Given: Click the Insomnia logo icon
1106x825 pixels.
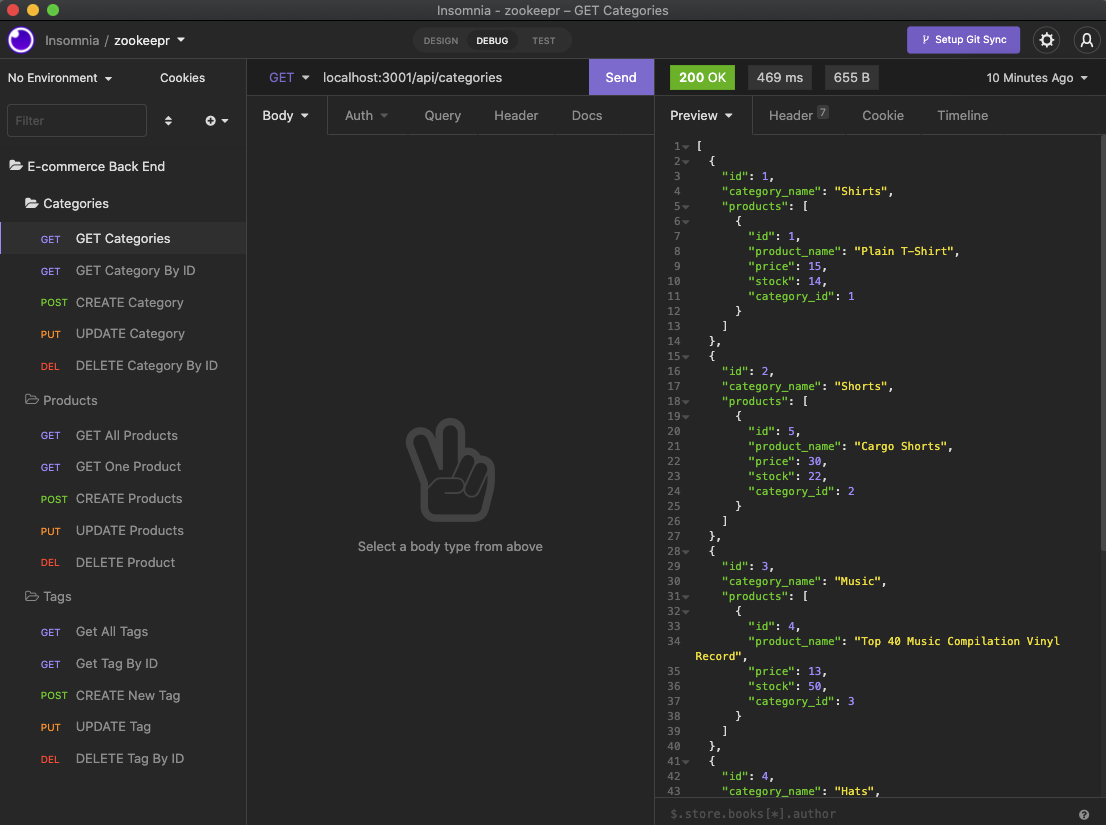Looking at the screenshot, I should click(20, 39).
